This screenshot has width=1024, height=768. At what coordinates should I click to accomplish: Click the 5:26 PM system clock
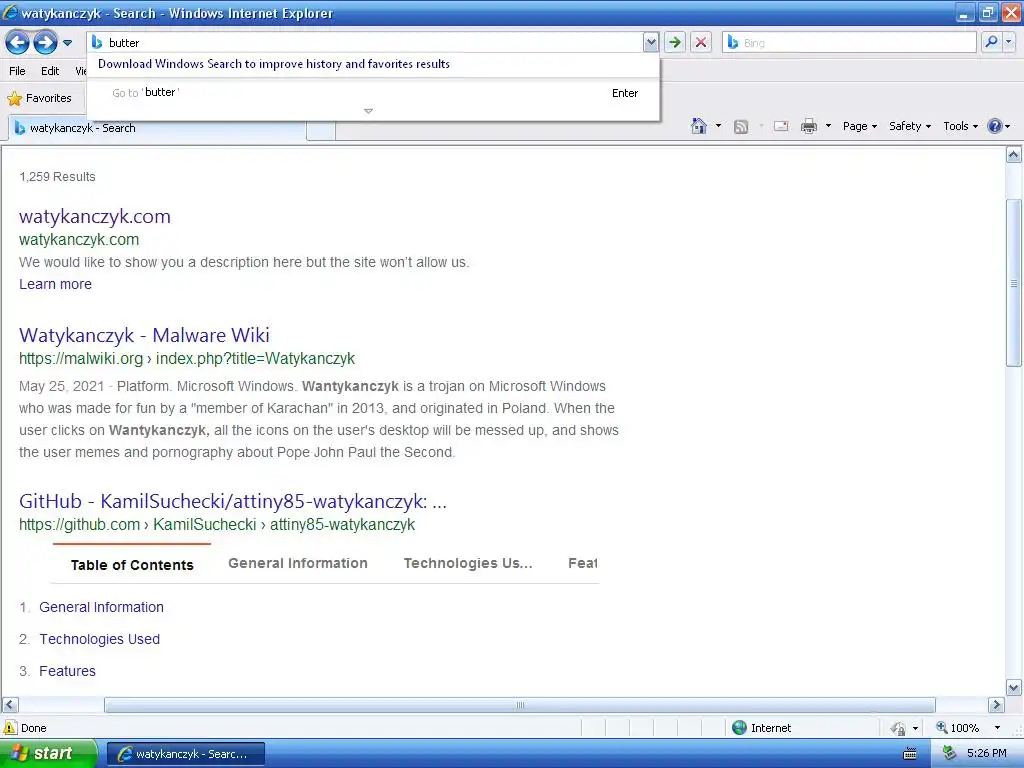[987, 754]
